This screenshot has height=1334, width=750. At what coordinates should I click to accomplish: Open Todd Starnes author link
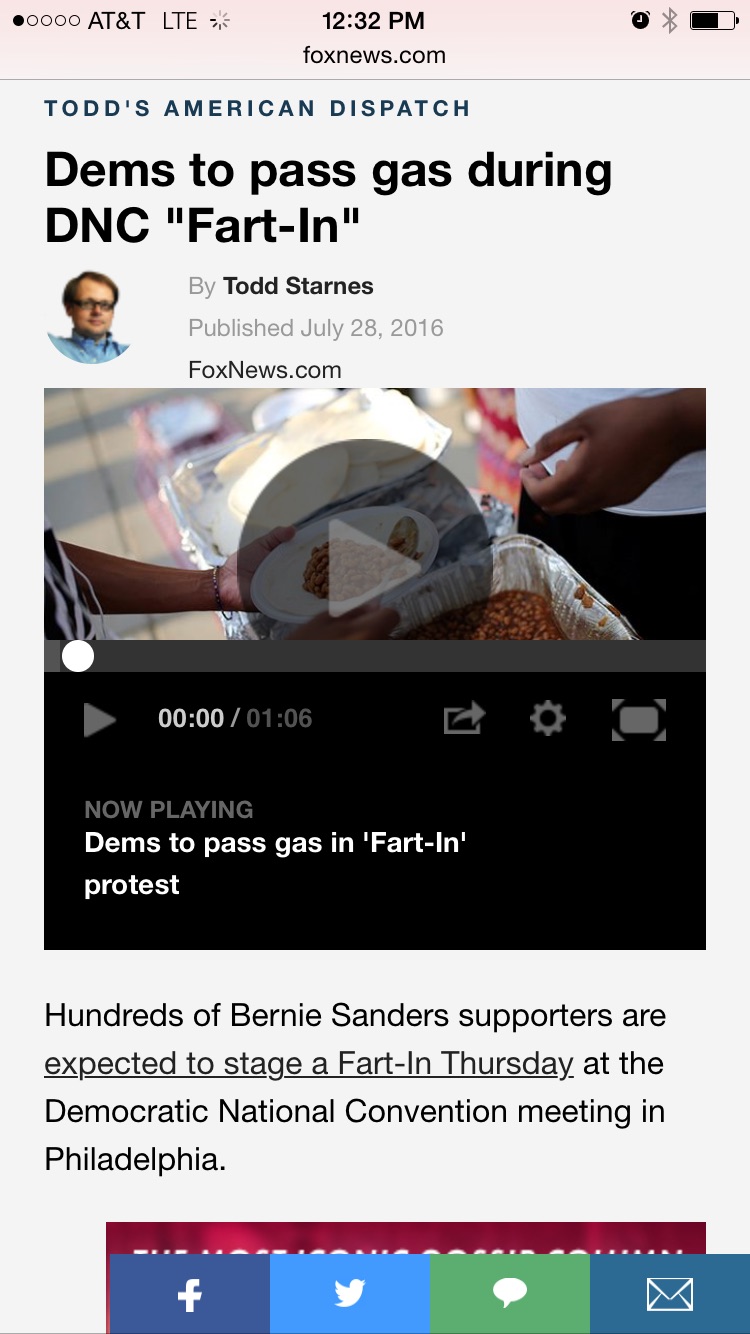(298, 286)
